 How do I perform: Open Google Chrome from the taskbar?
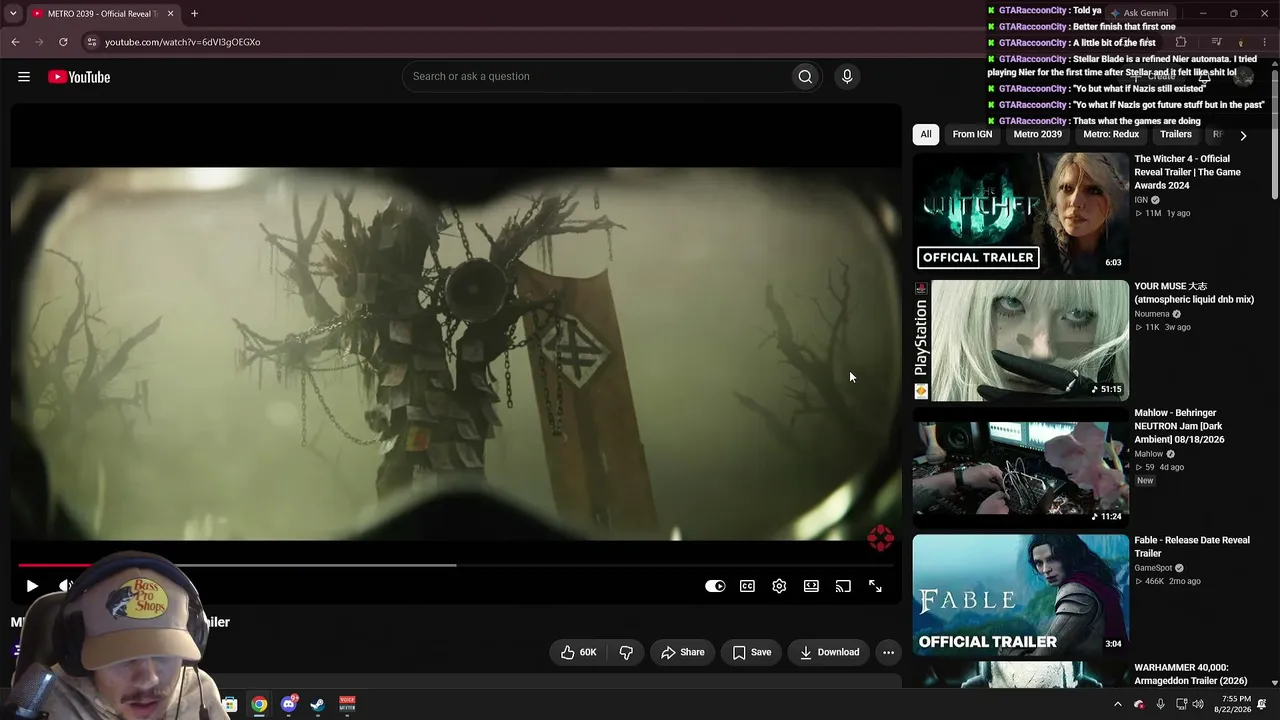coord(259,705)
